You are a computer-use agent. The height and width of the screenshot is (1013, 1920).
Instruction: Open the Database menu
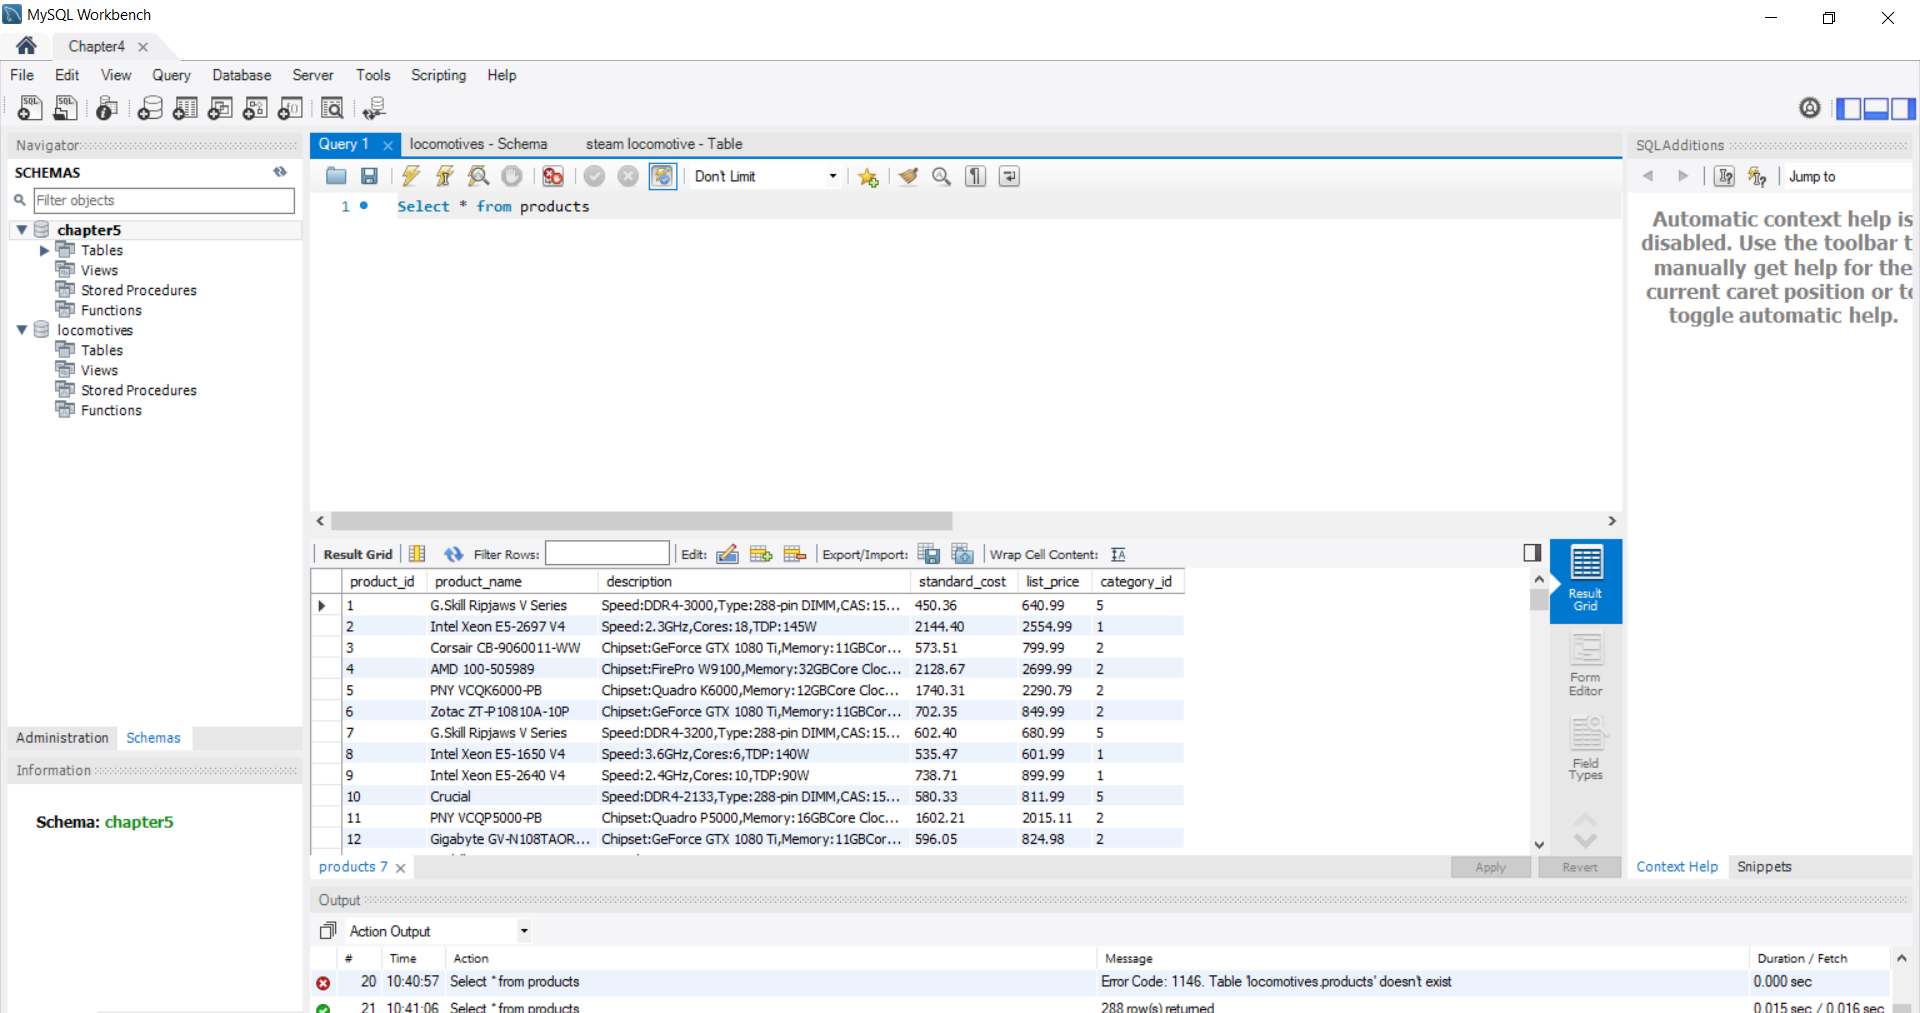[241, 75]
